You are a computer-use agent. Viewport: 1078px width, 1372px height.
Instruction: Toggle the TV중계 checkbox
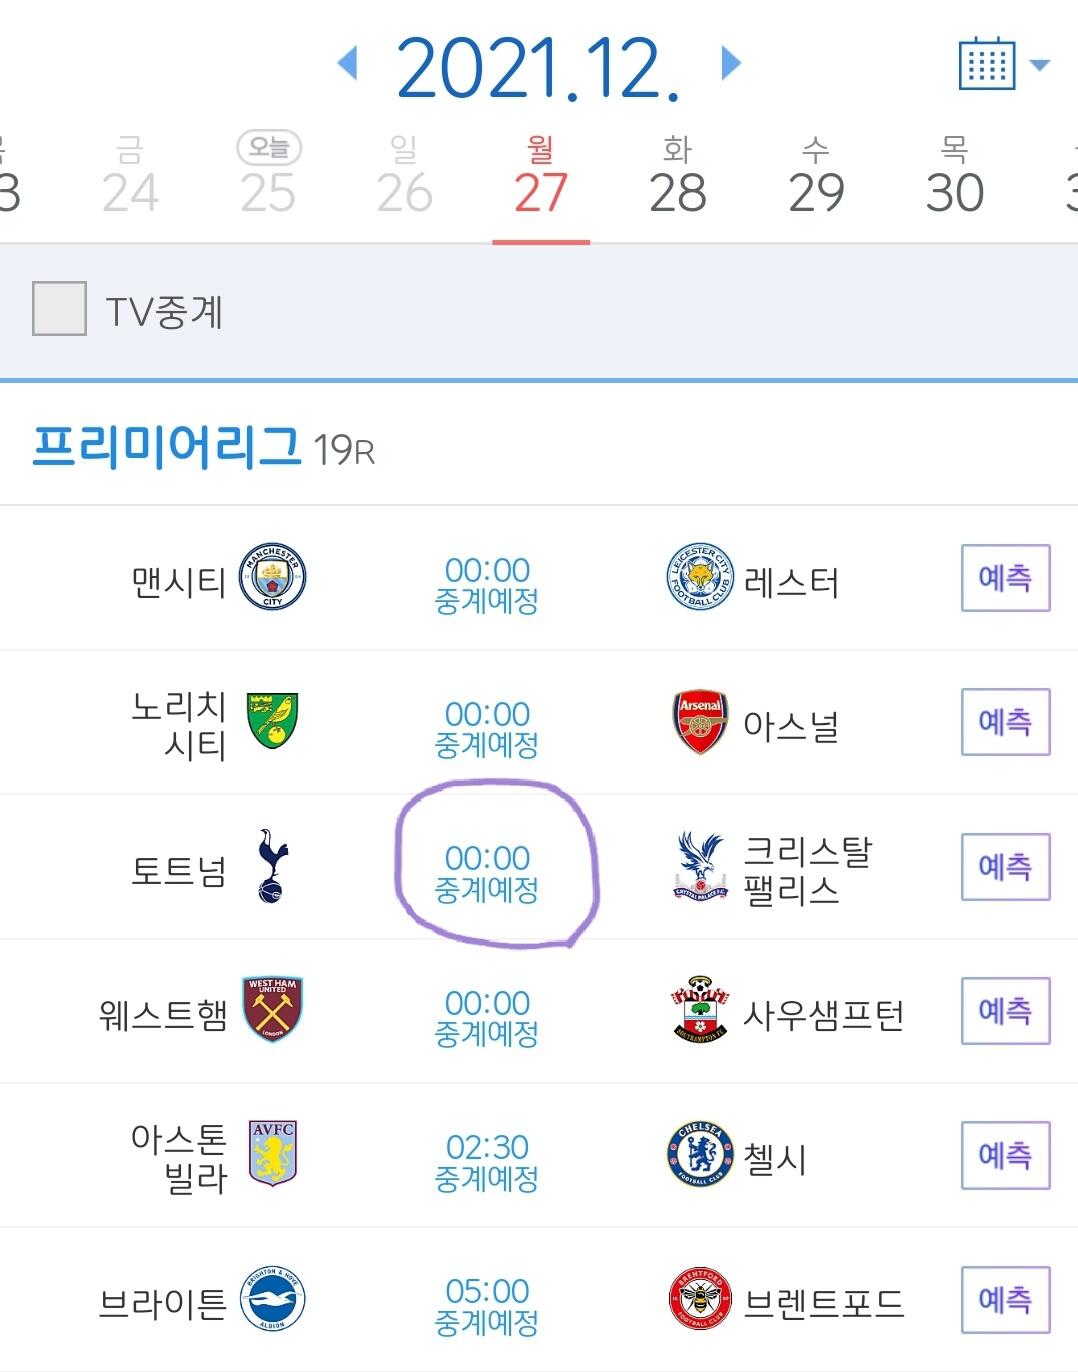tap(59, 309)
